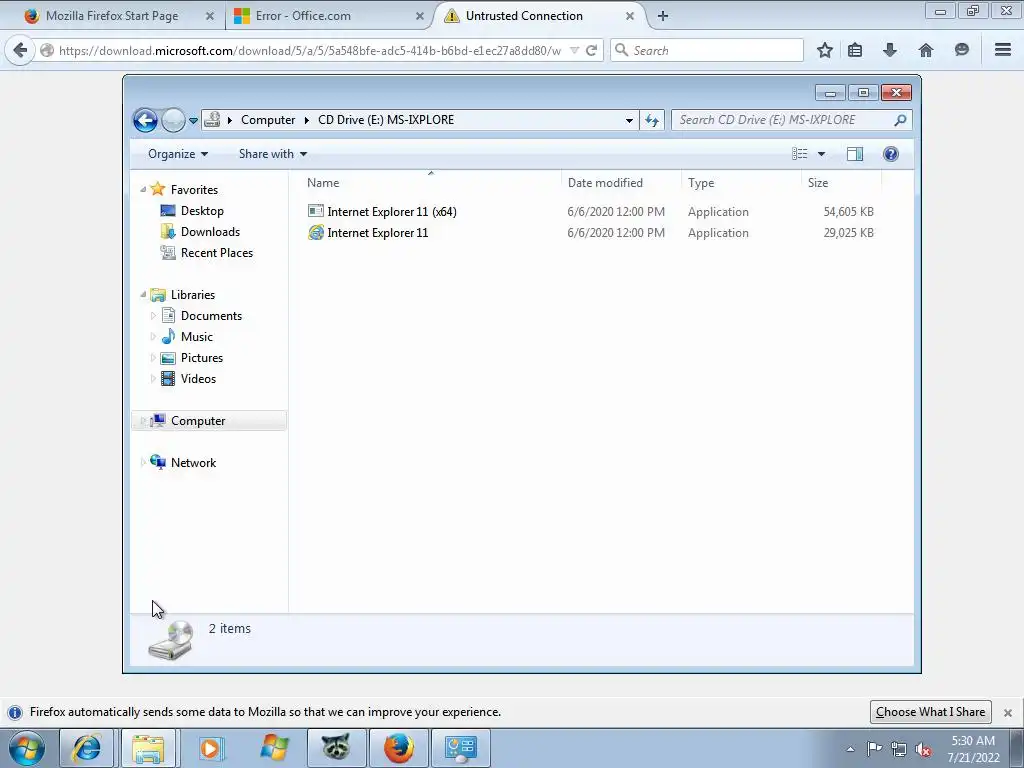Screen dimensions: 1024x768
Task: Expand the Documents library
Action: [x=153, y=316]
